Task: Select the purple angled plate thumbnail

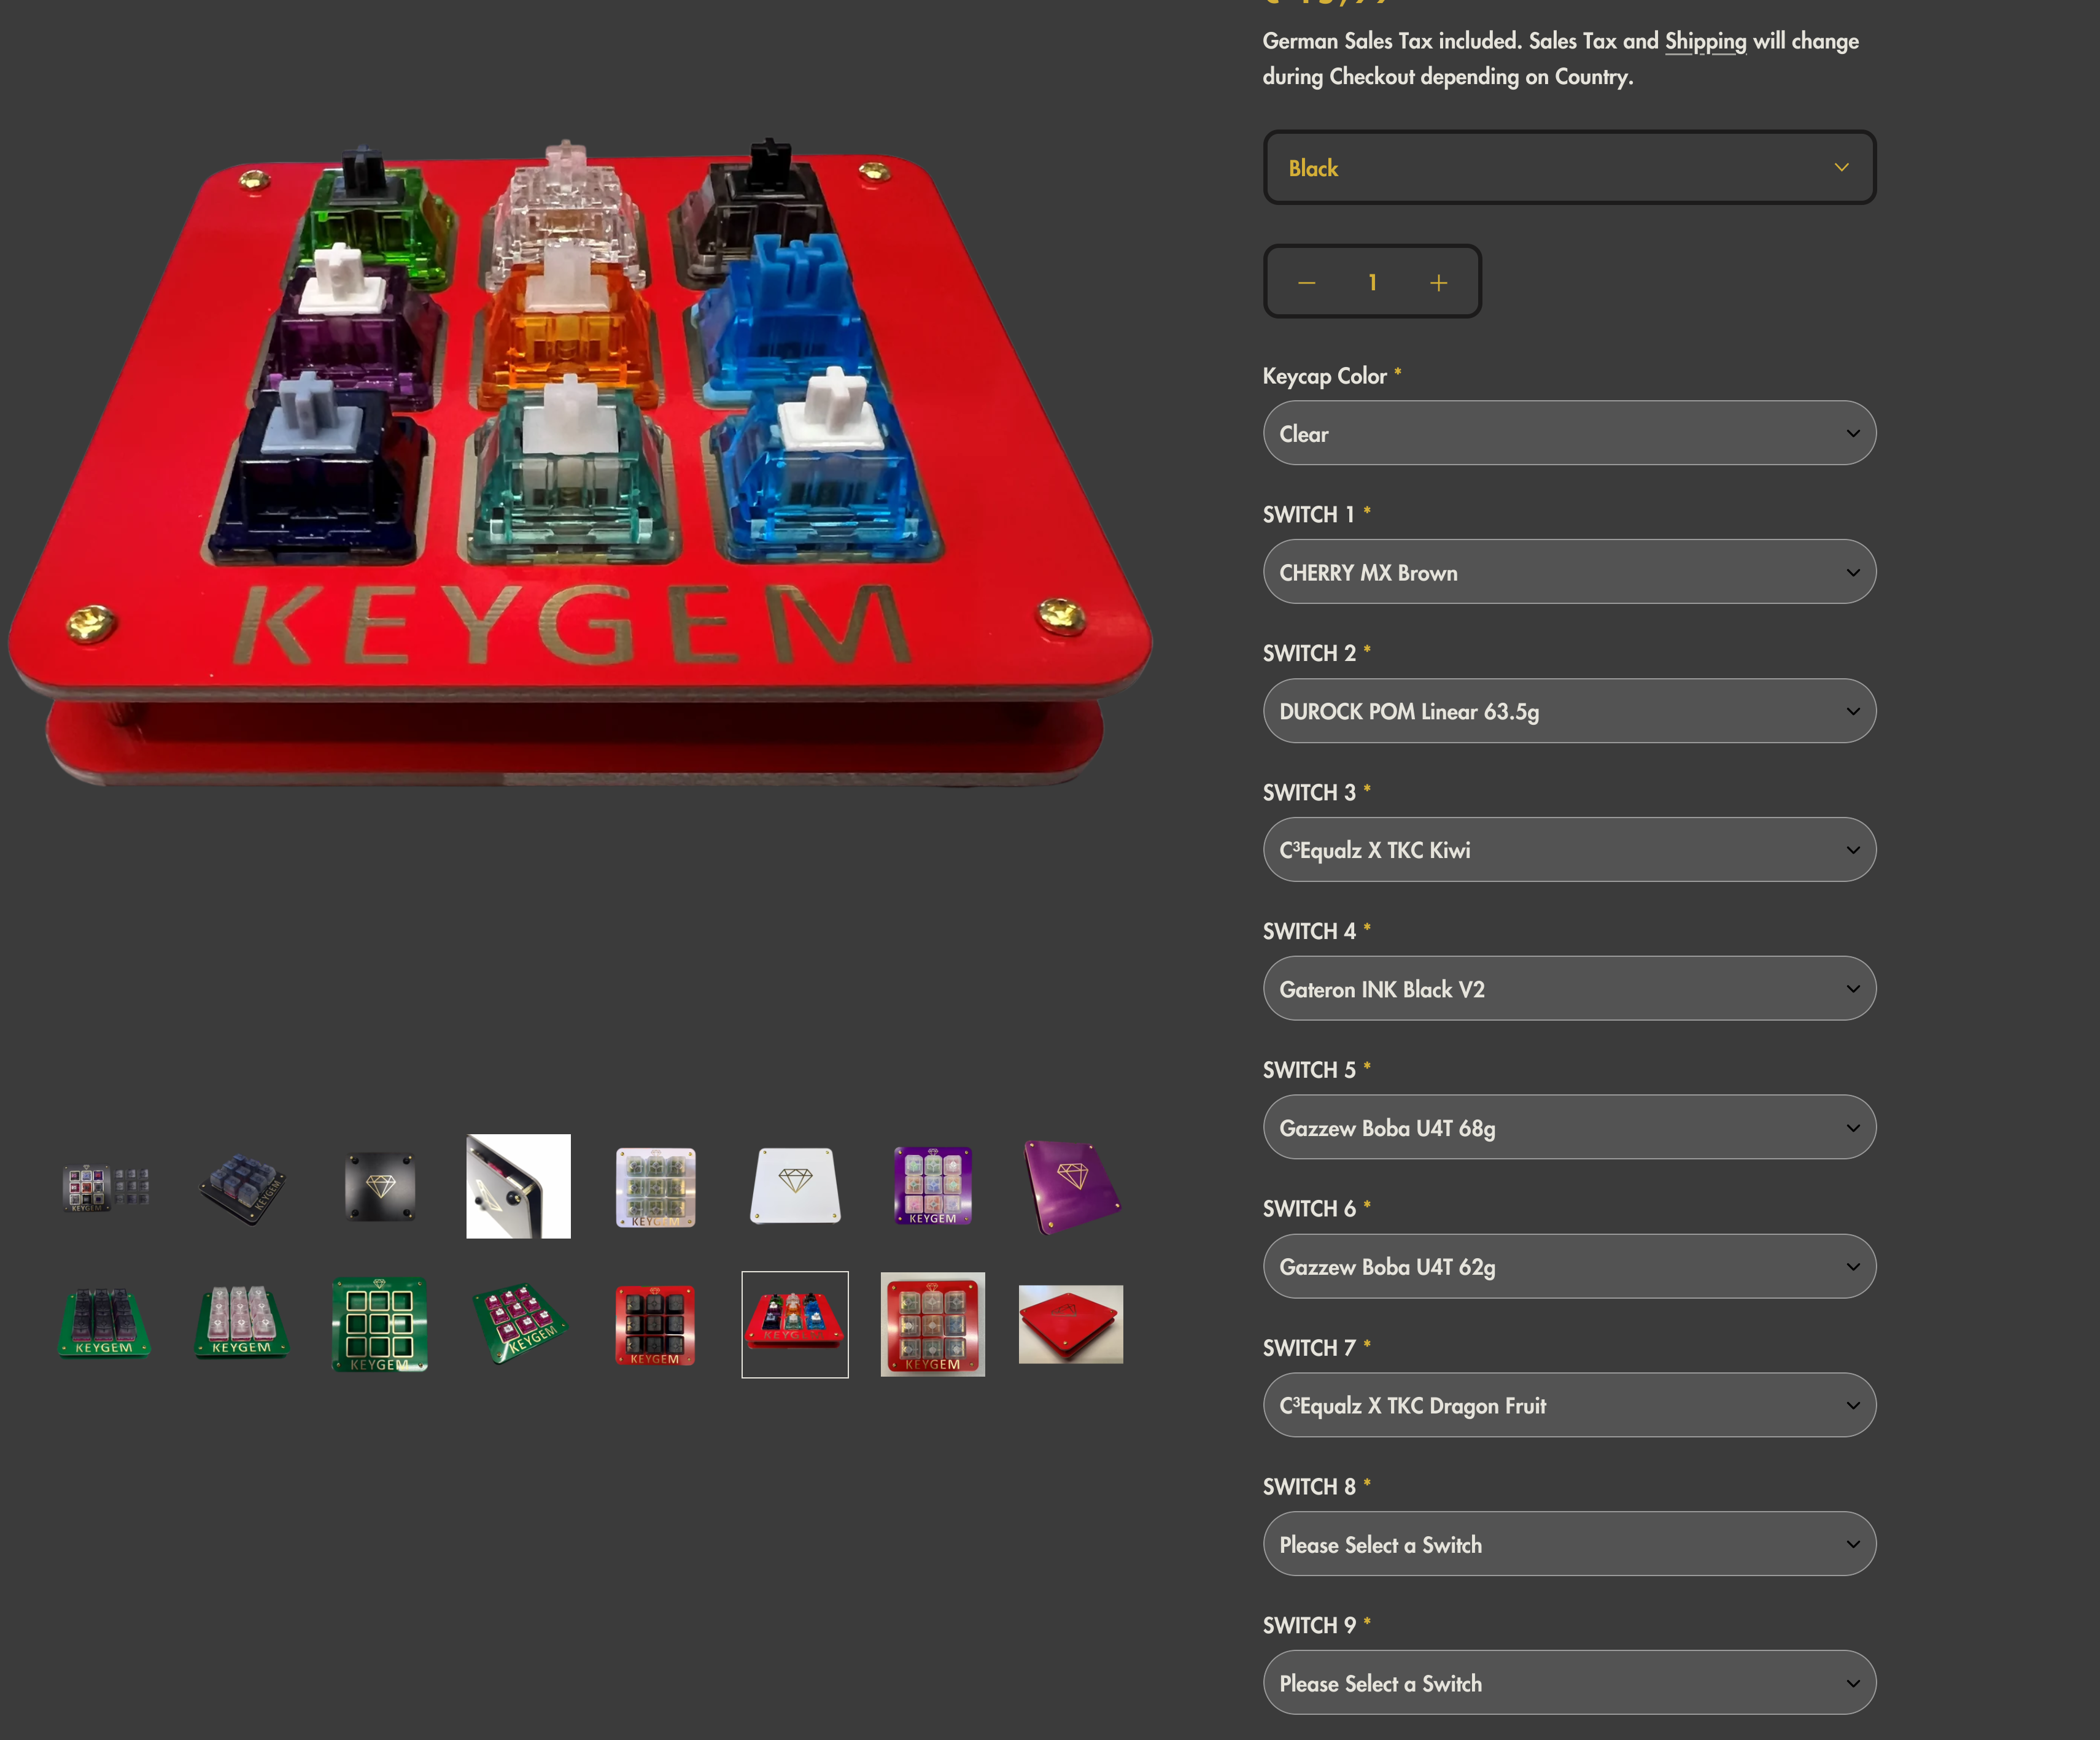Action: [1071, 1187]
